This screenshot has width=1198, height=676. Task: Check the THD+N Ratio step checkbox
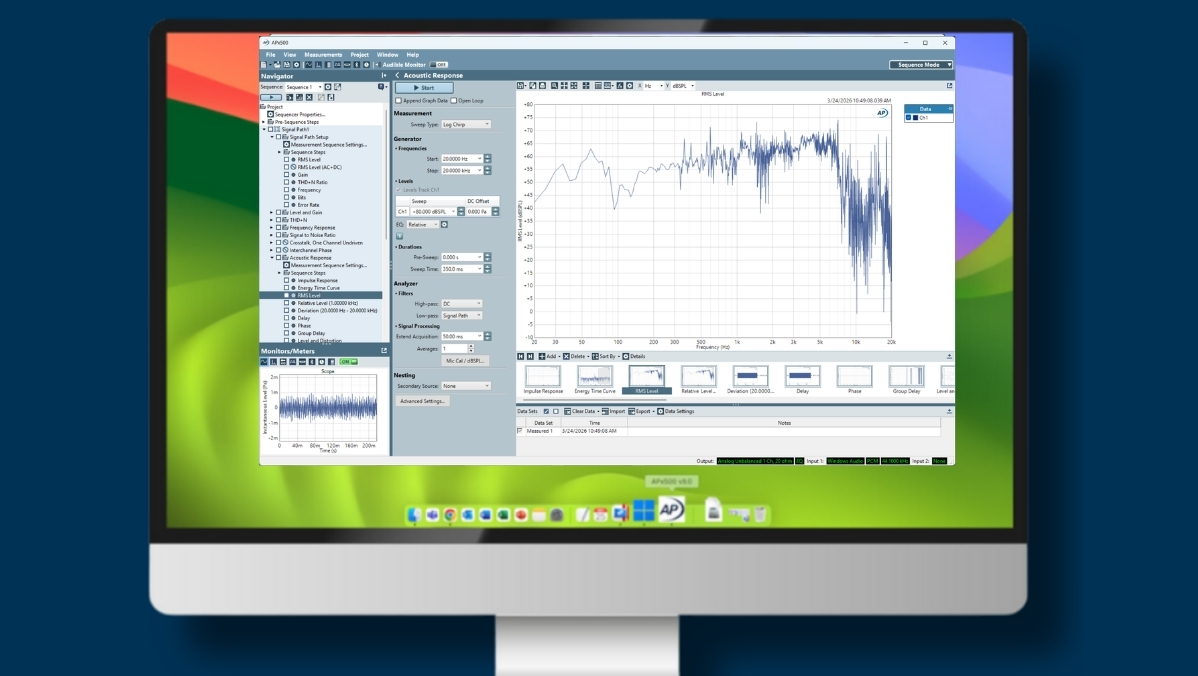(x=287, y=182)
